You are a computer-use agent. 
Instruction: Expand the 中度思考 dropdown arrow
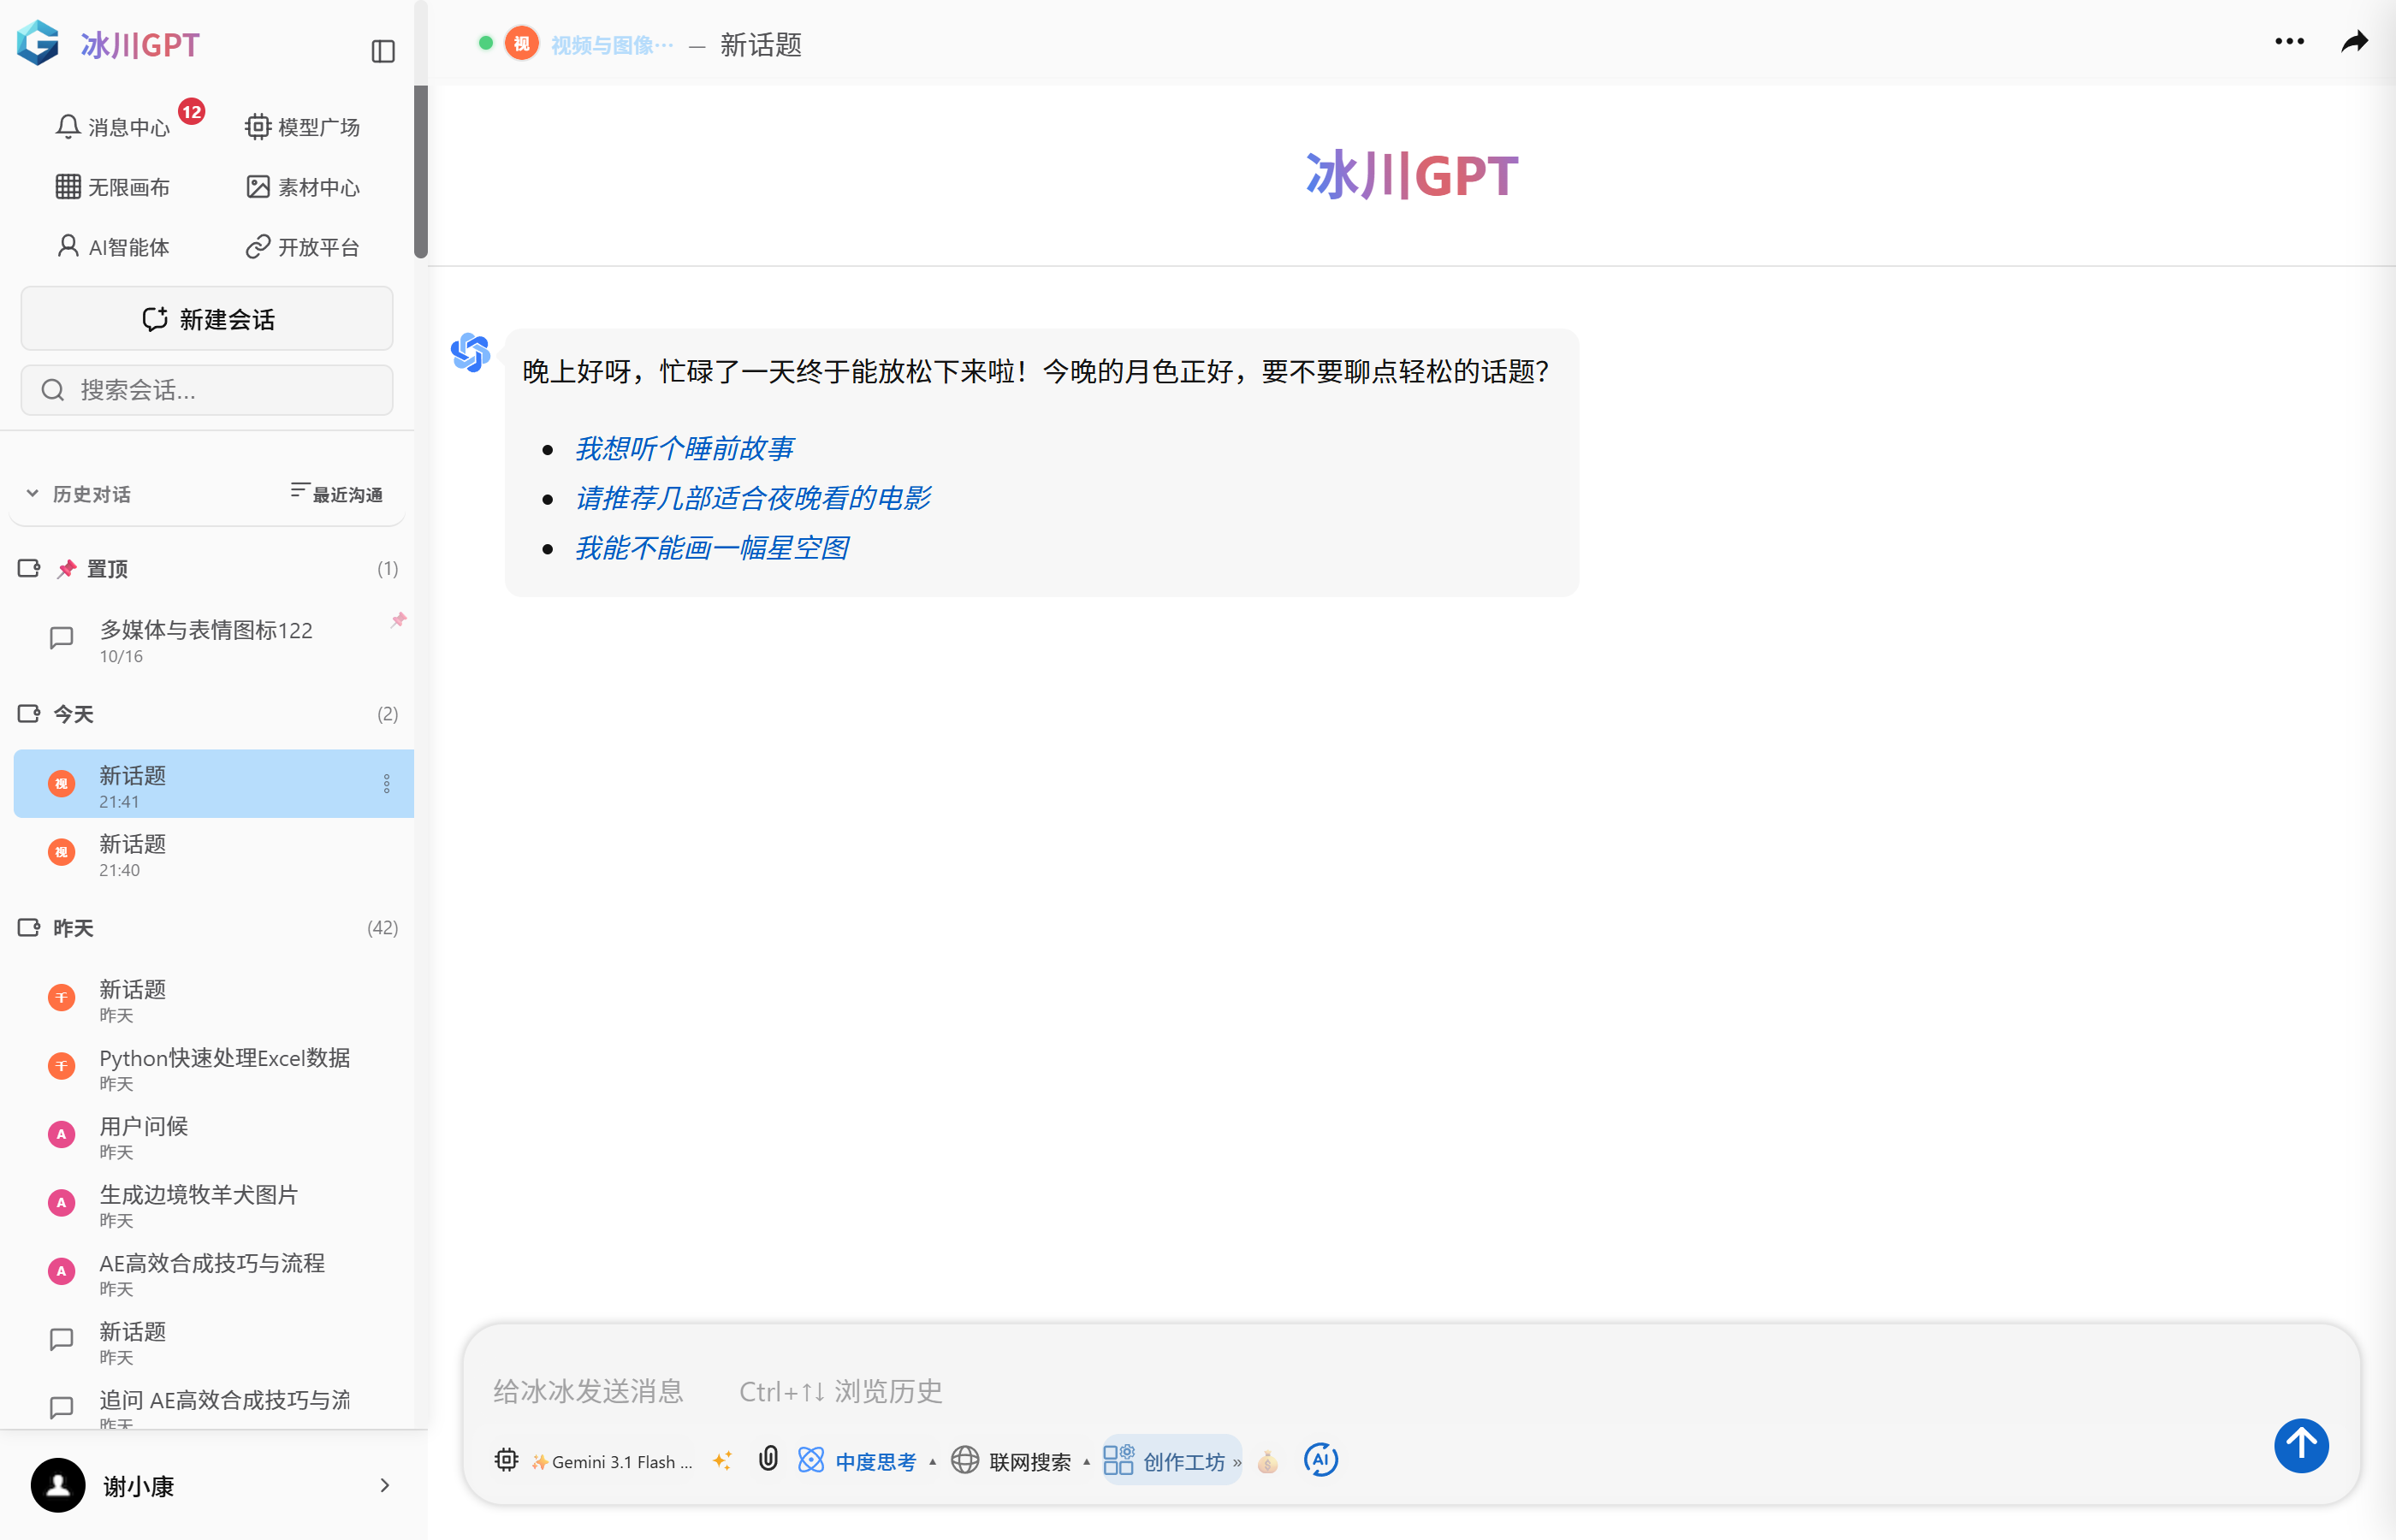click(932, 1461)
